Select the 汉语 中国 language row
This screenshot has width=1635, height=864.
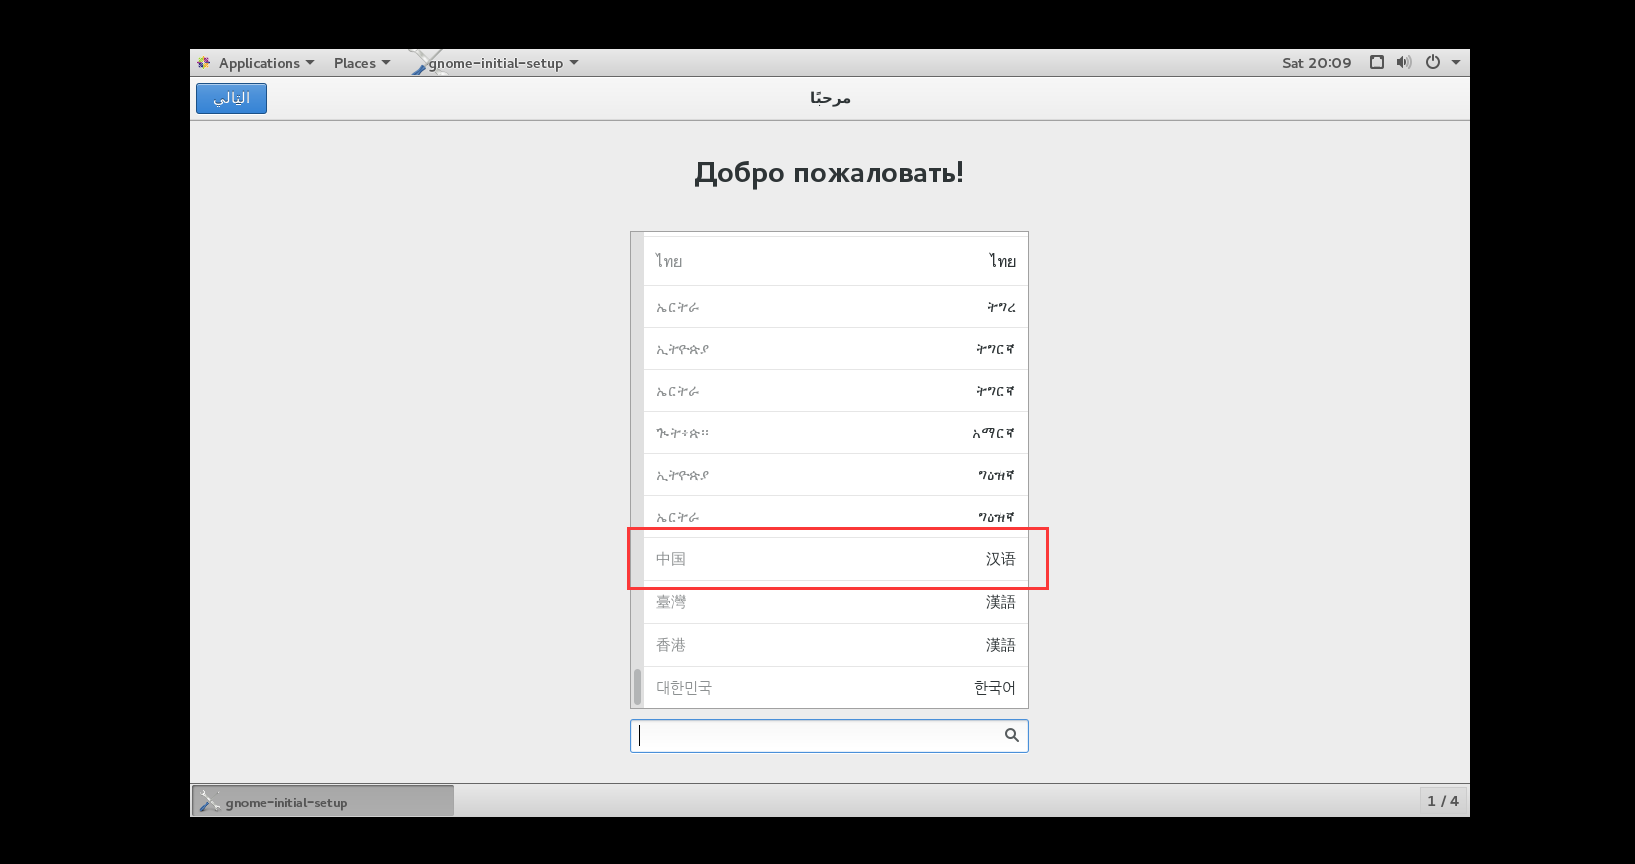pyautogui.click(x=836, y=559)
